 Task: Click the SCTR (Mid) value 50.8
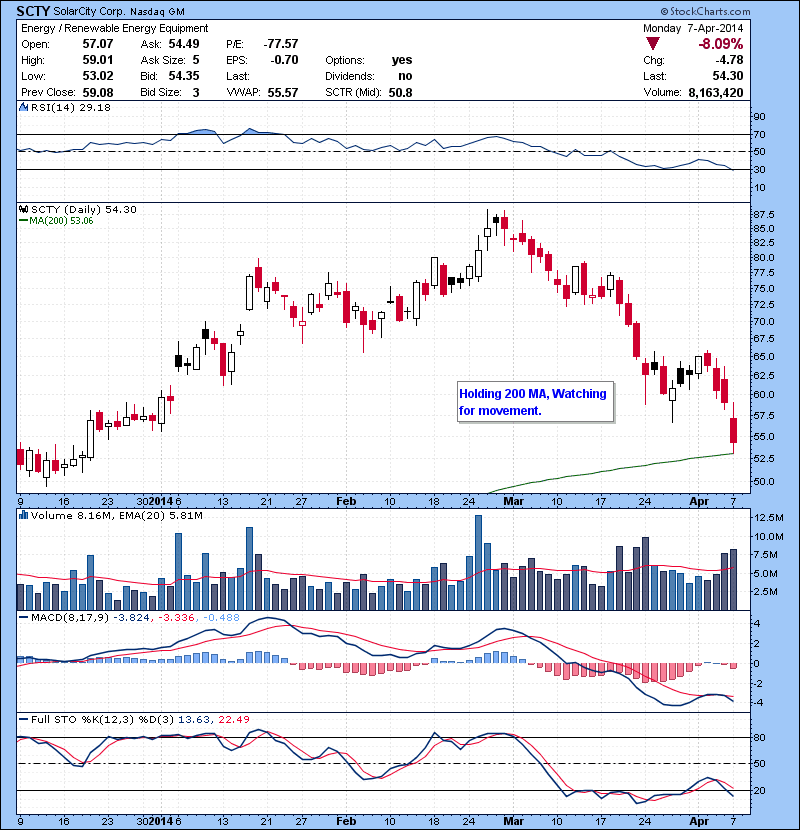(x=400, y=93)
